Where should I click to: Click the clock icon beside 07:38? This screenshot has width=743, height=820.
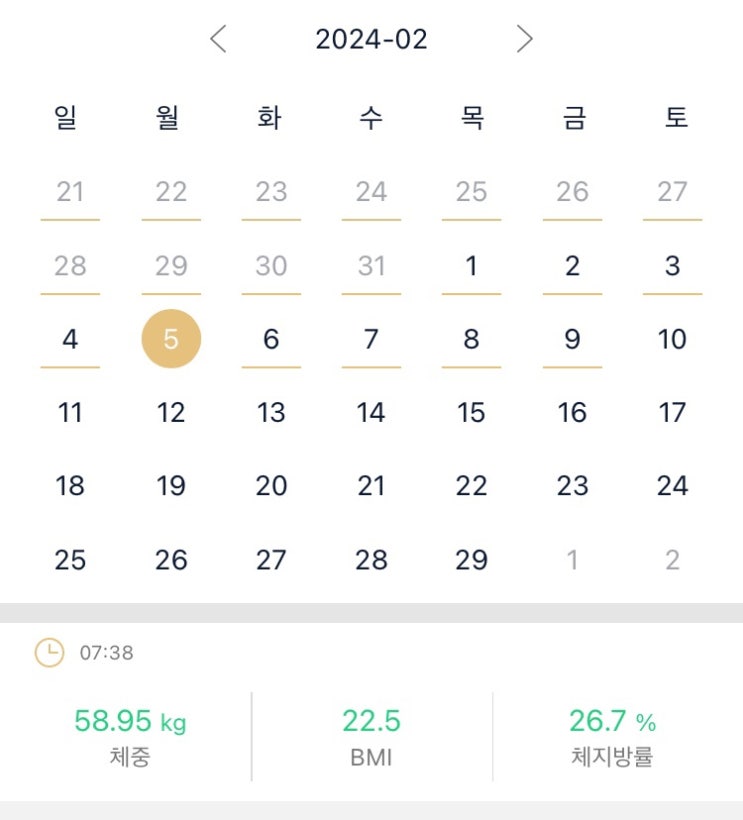click(48, 653)
